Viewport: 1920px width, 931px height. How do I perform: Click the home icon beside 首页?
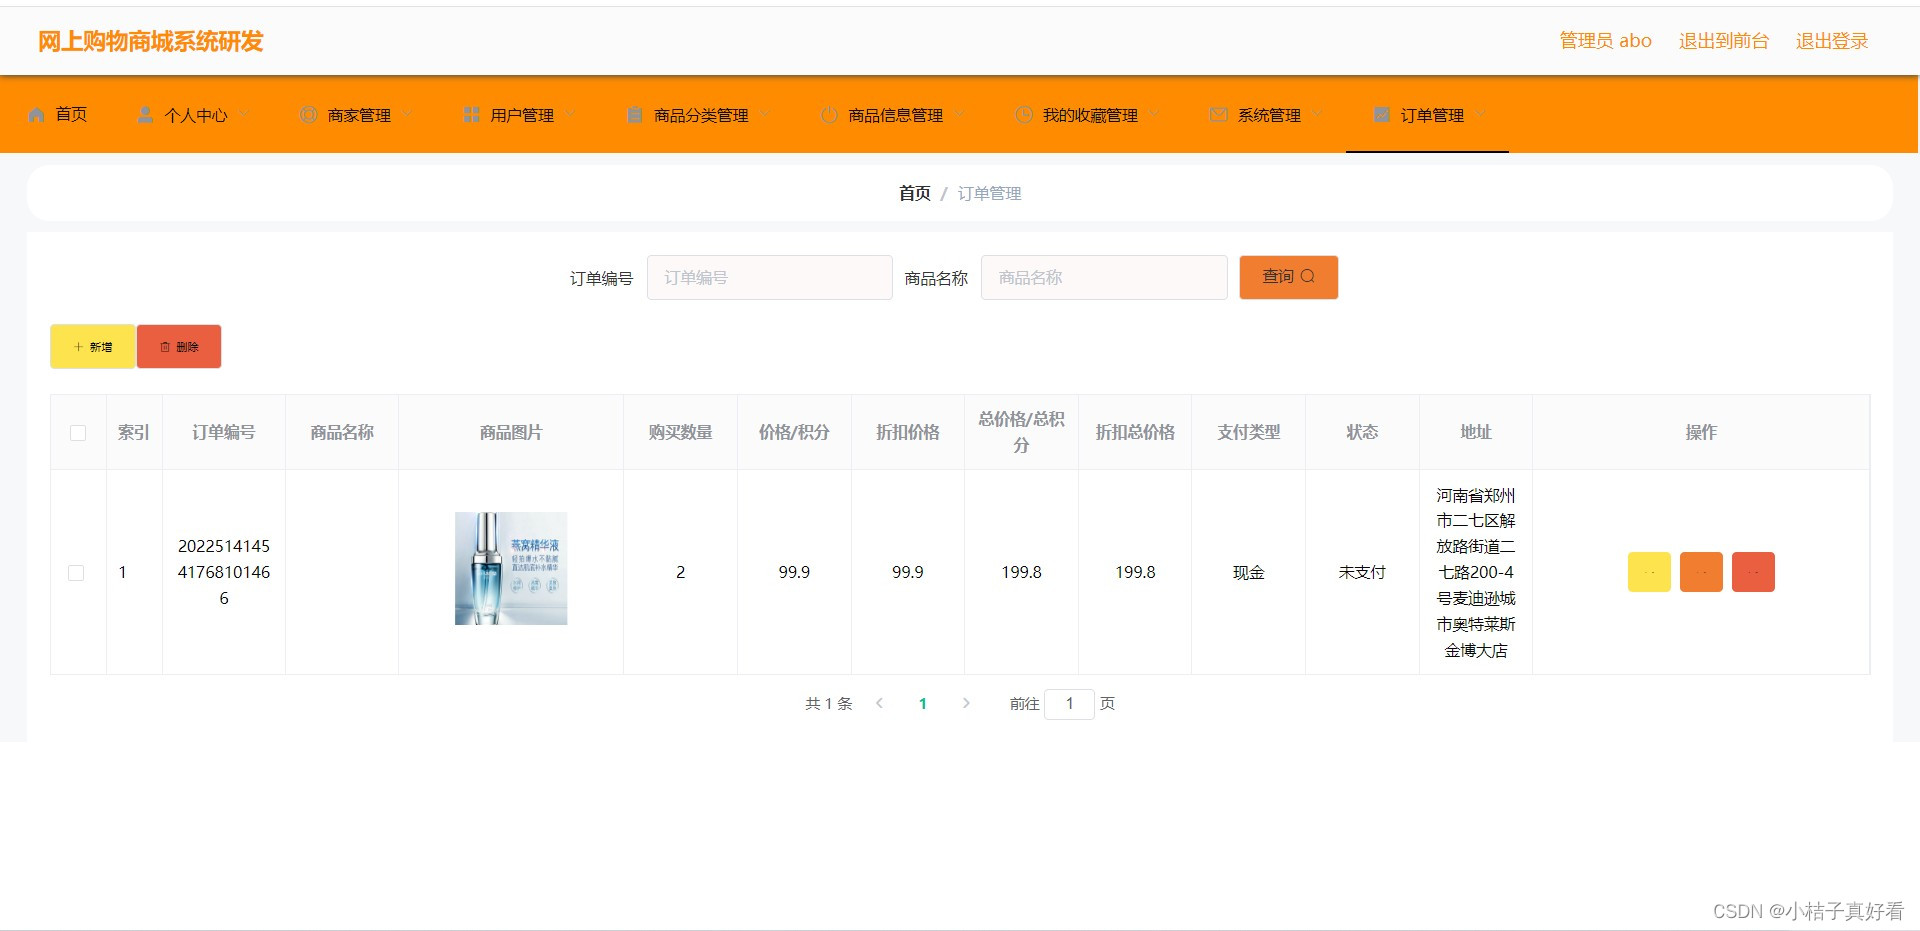click(x=37, y=115)
